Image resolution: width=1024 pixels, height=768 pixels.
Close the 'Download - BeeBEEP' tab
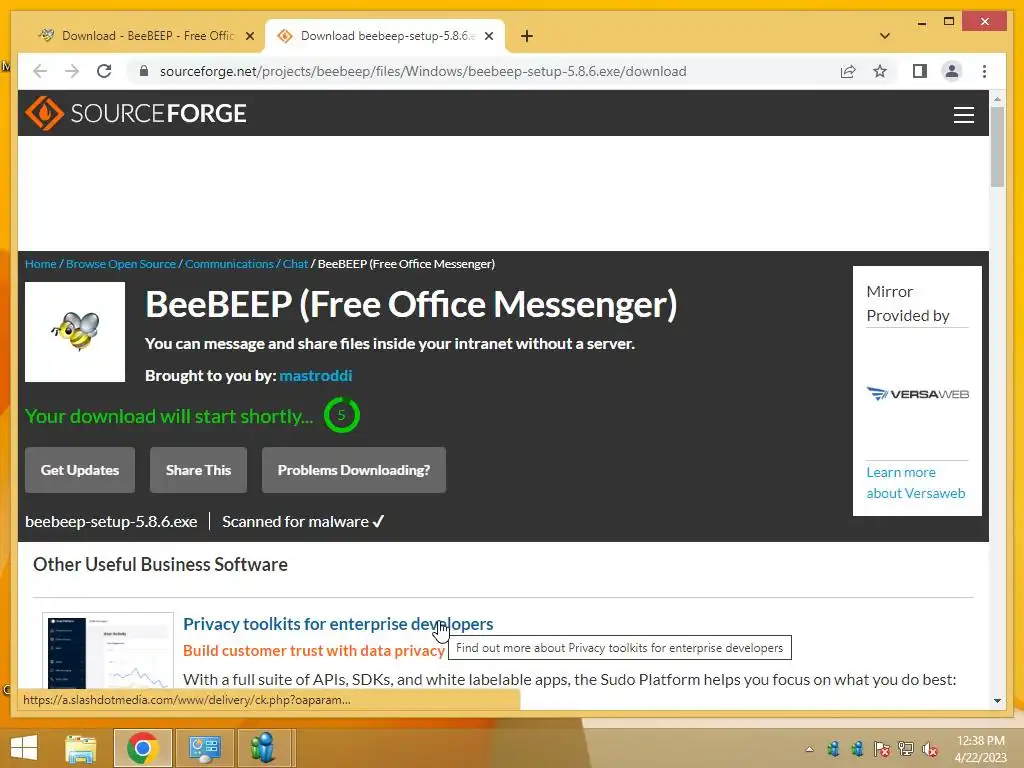(249, 36)
